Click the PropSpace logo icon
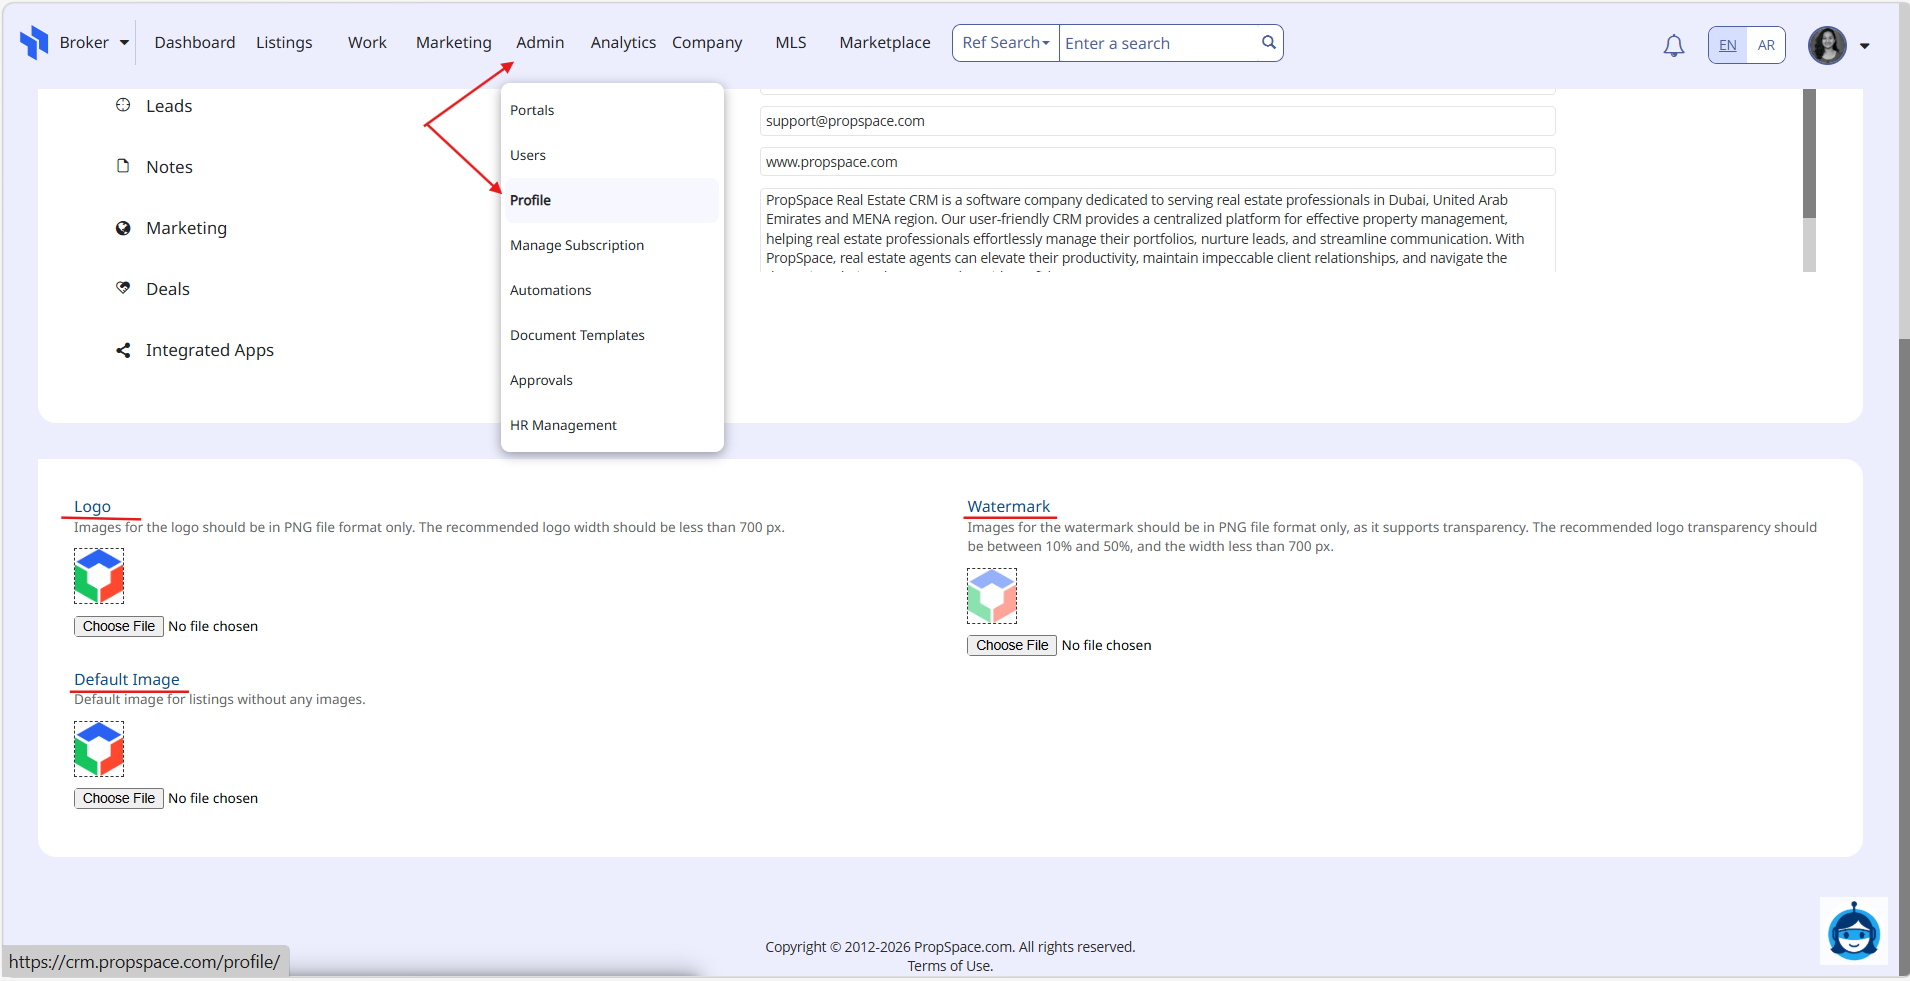 [34, 42]
